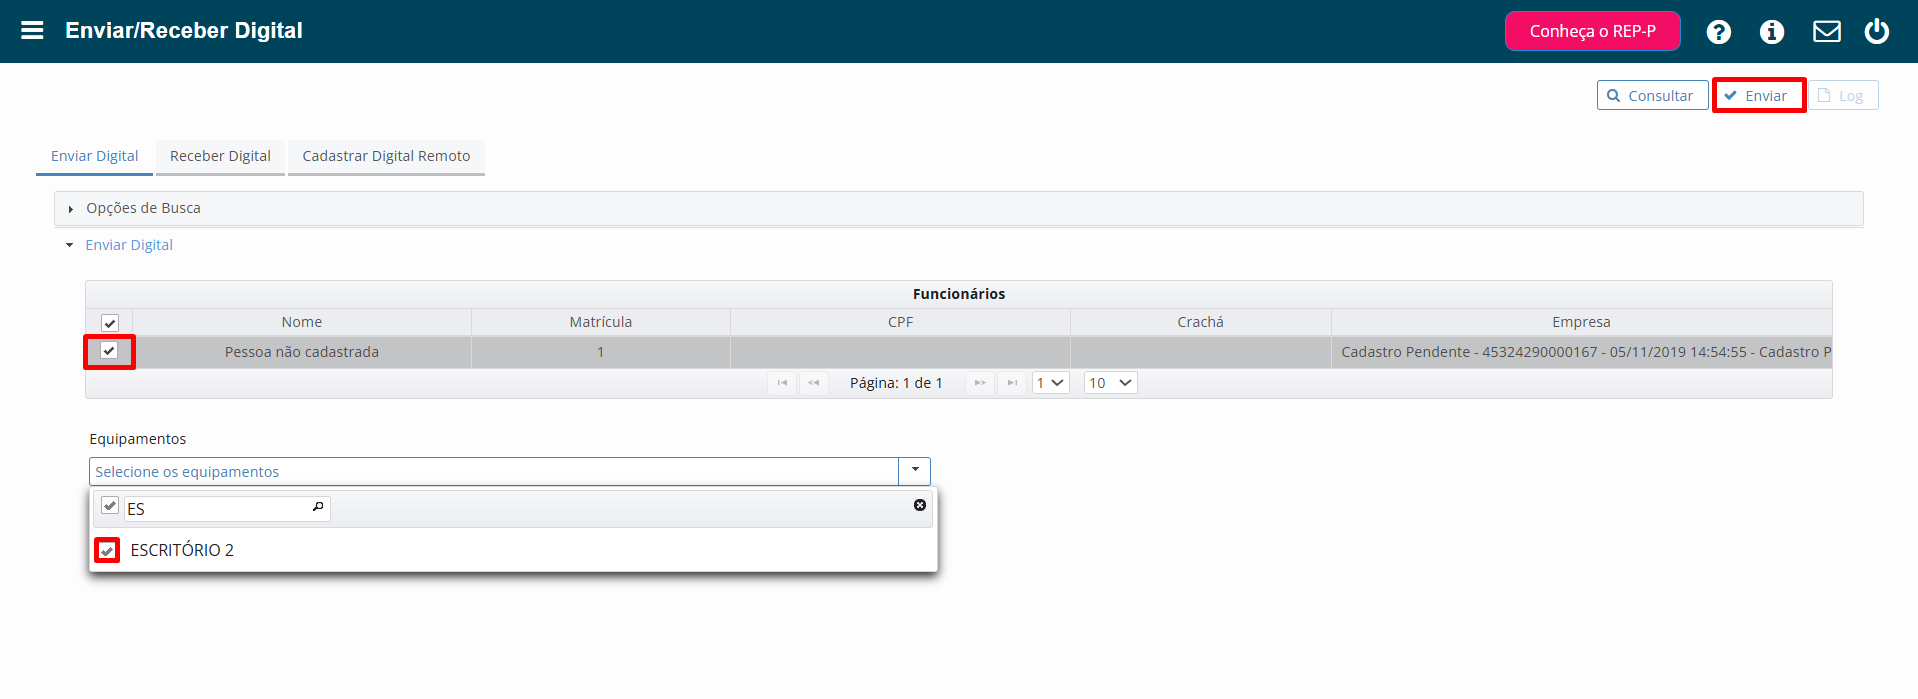Click the CPF column header
Viewport: 1918px width, 699px height.
click(900, 322)
